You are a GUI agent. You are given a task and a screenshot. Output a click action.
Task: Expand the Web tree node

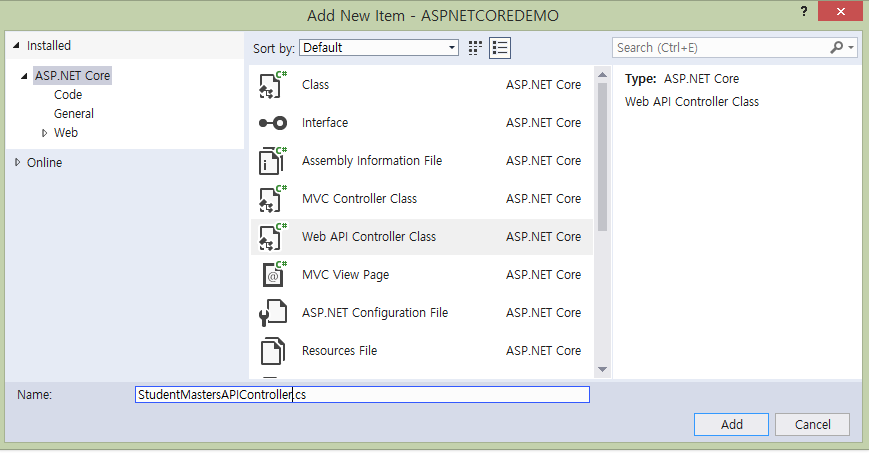click(x=44, y=133)
